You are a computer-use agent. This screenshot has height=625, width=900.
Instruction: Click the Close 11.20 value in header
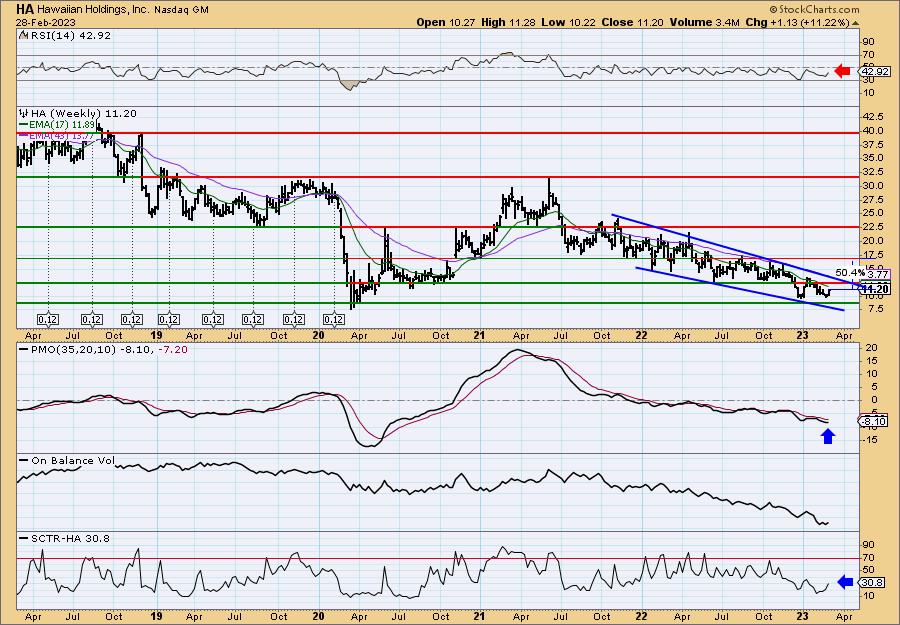[x=633, y=22]
